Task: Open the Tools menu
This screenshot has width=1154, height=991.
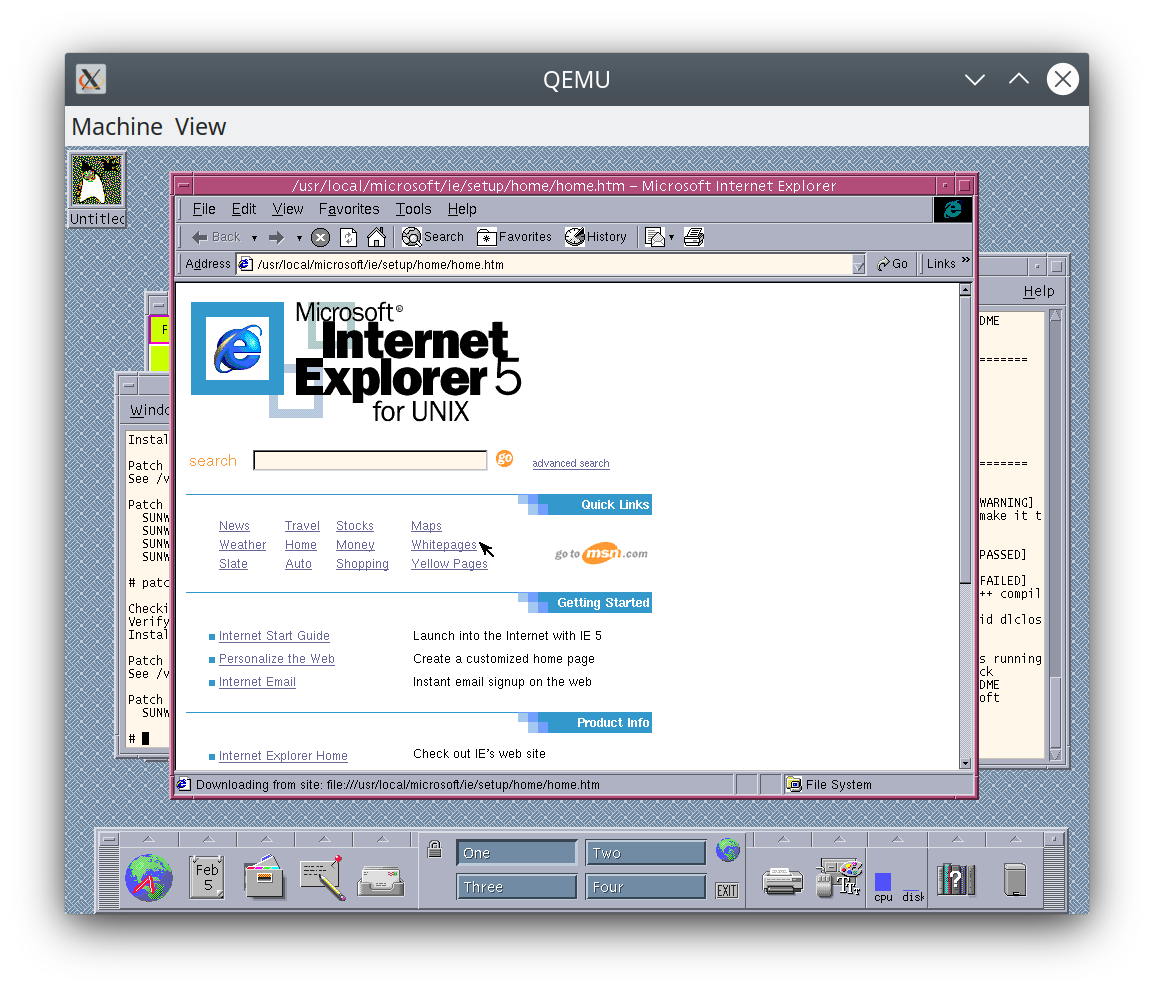Action: [x=413, y=209]
